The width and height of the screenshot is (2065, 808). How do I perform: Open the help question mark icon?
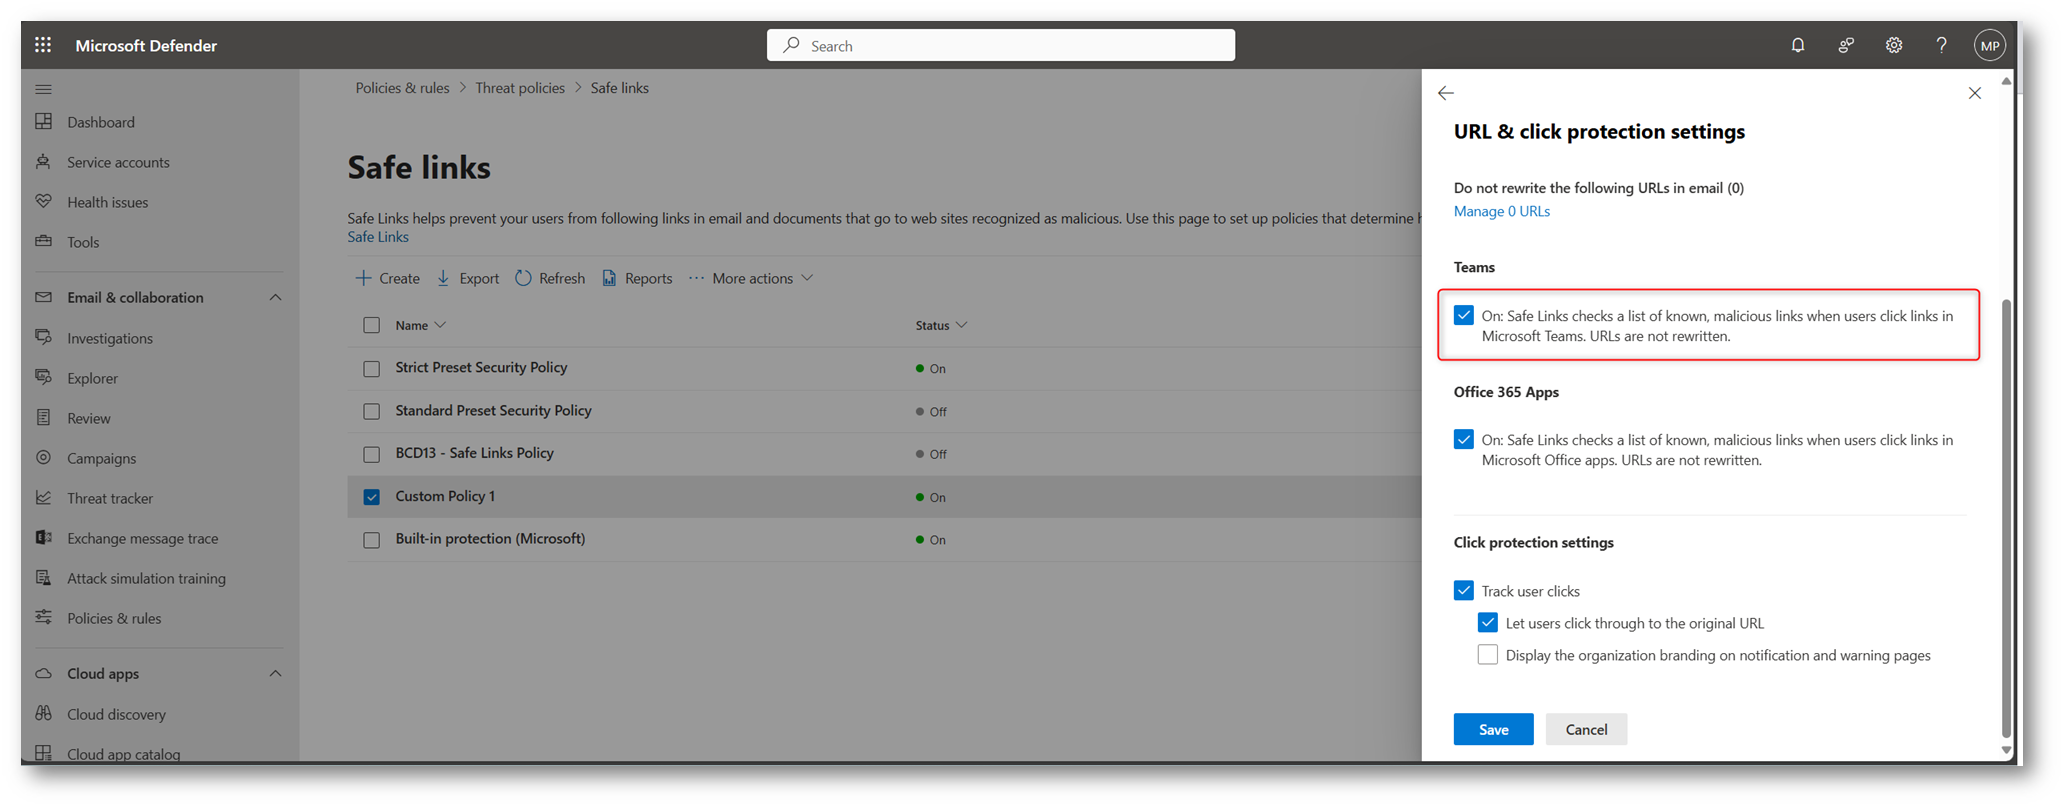[1941, 45]
